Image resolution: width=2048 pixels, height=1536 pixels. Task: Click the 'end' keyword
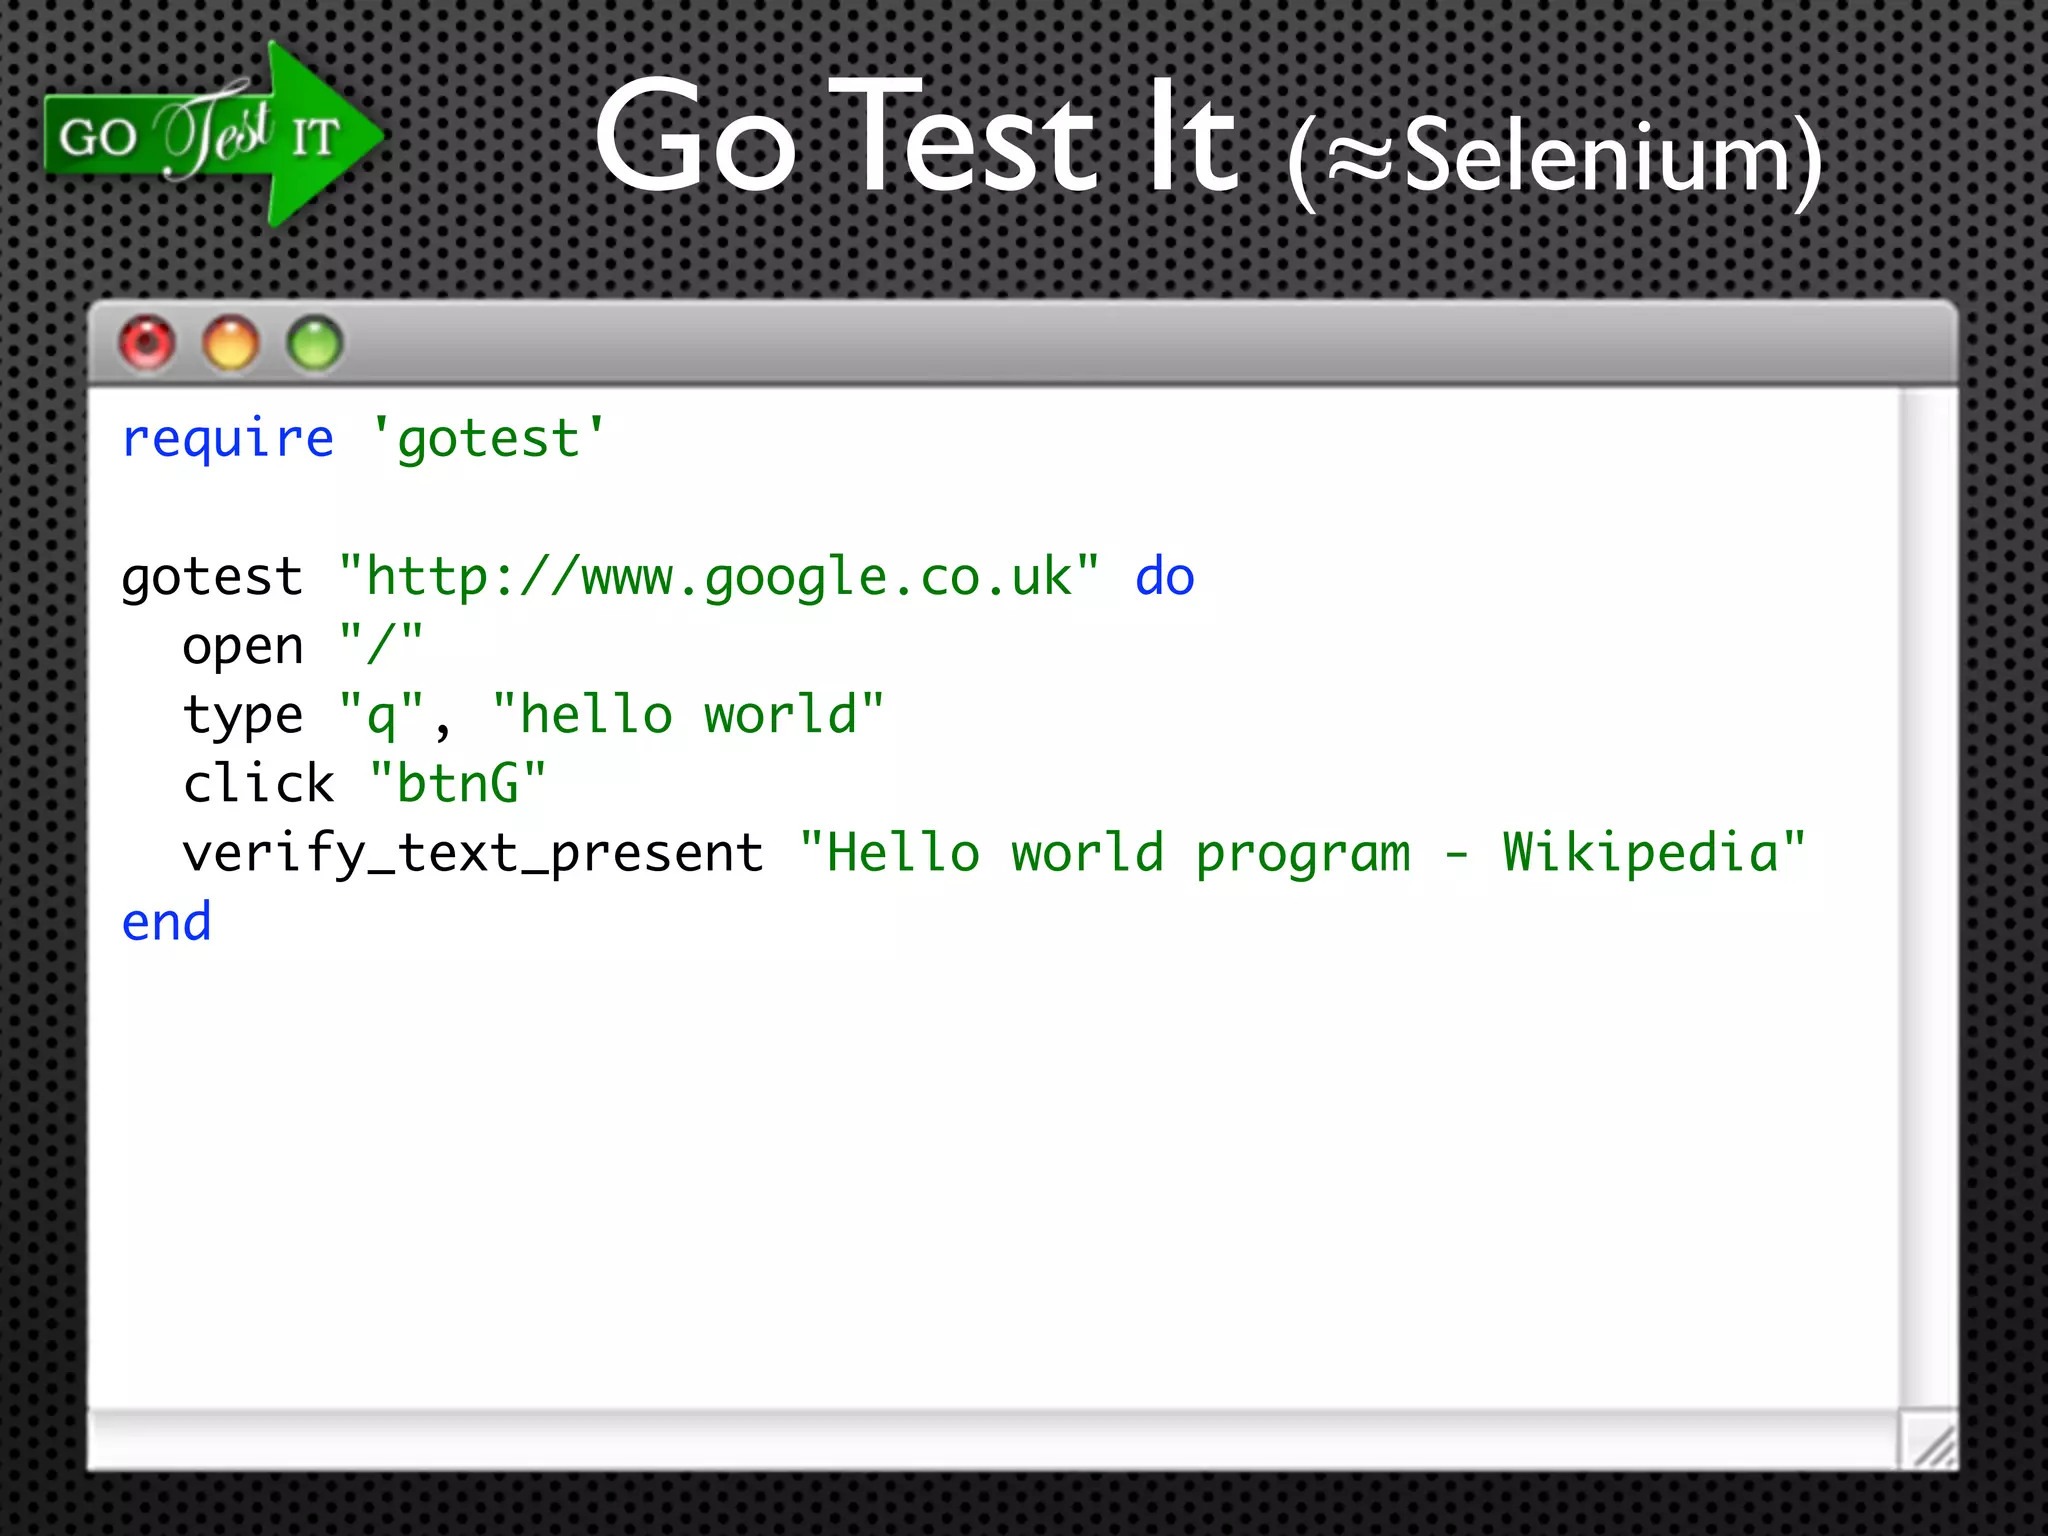(x=167, y=921)
